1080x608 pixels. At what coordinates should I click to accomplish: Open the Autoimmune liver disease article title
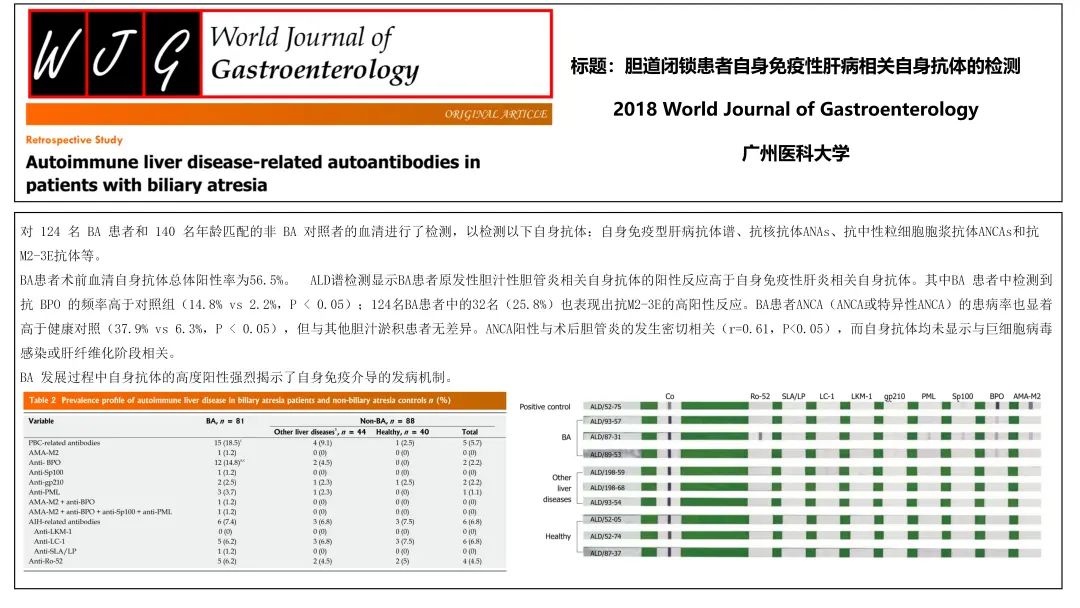point(252,173)
